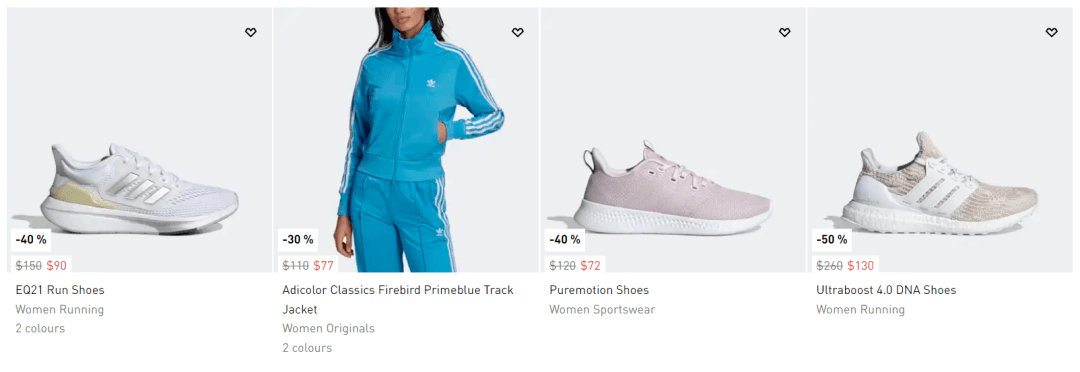Open the EQ21 Run Shoes product image
This screenshot has width=1080, height=372.
(140, 140)
